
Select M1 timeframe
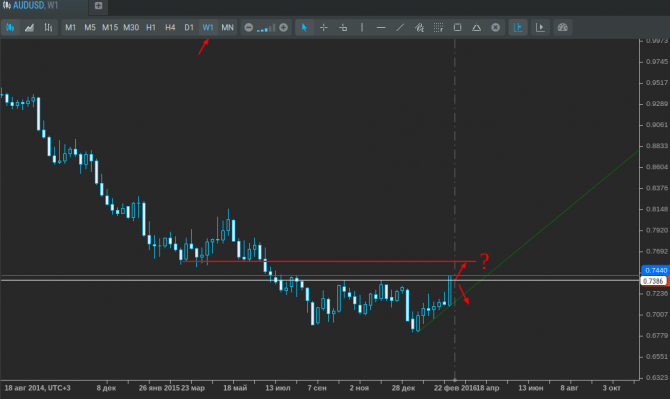[71, 28]
